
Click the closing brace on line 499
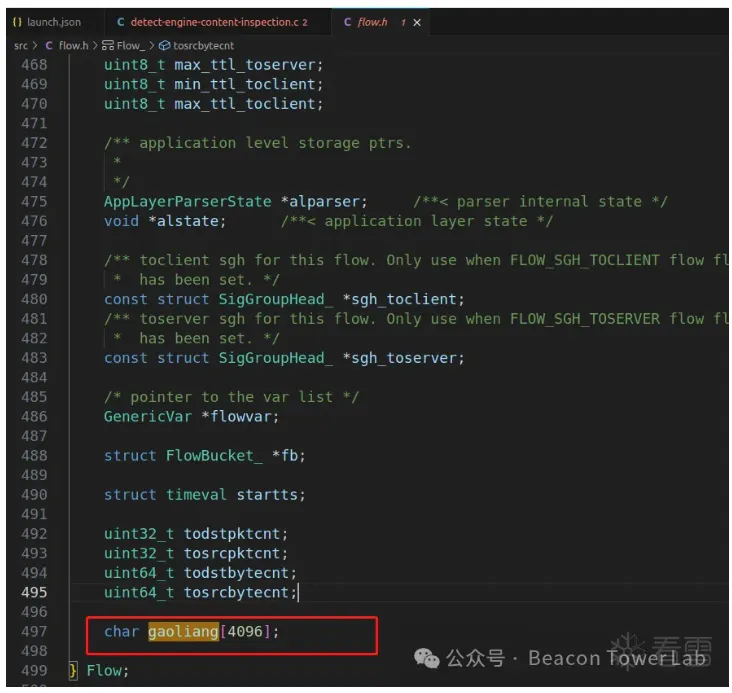[x=73, y=671]
